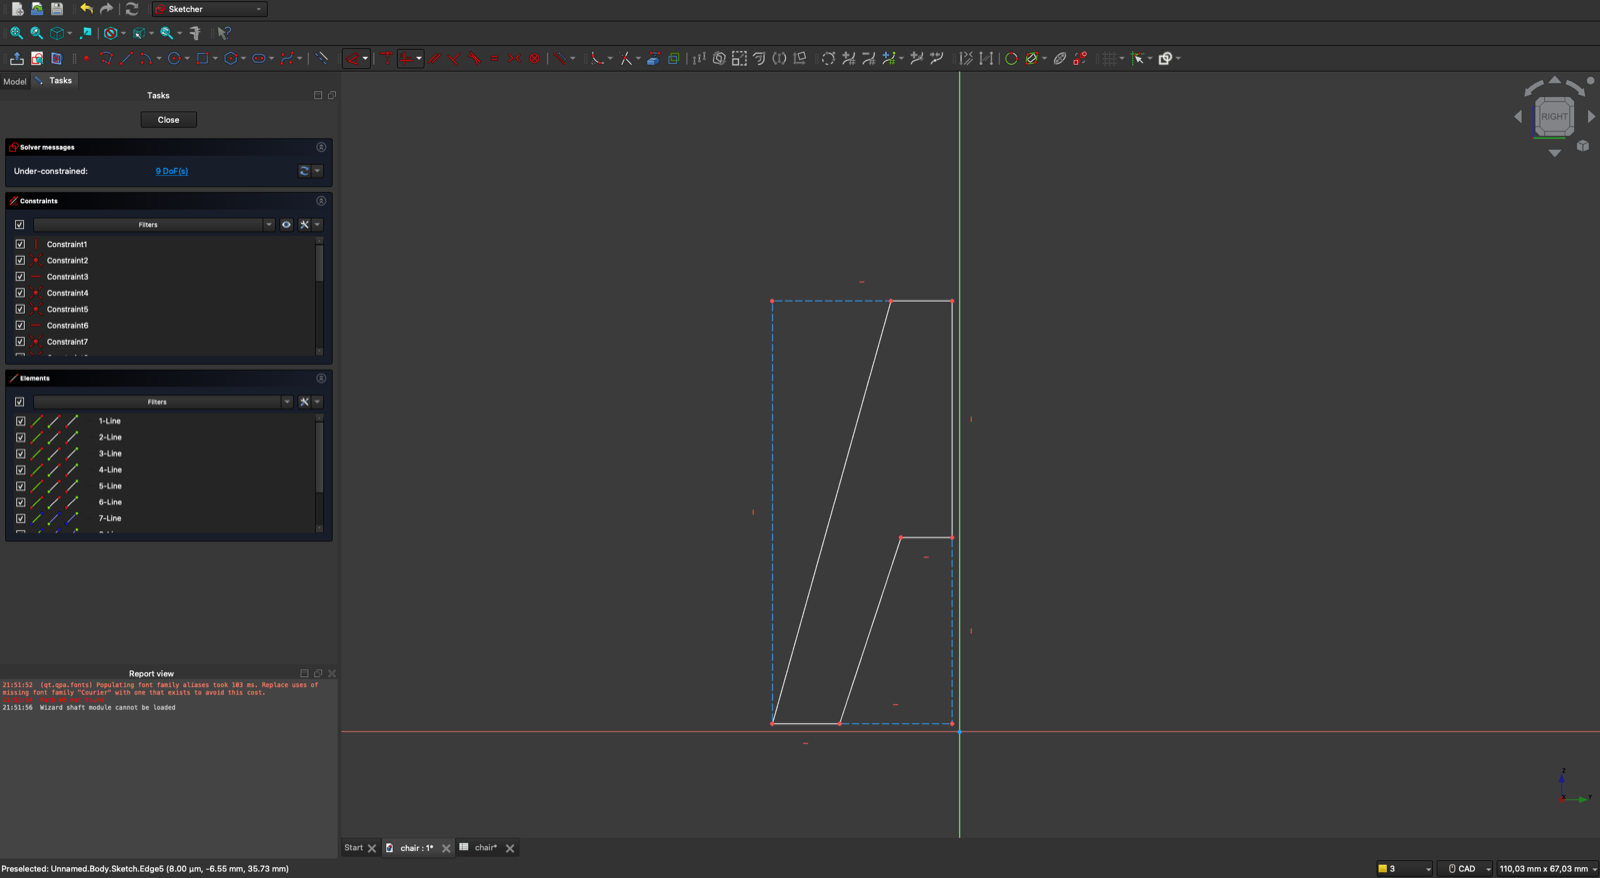This screenshot has height=878, width=1600.
Task: Select the 3-Line element row
Action: click(165, 454)
